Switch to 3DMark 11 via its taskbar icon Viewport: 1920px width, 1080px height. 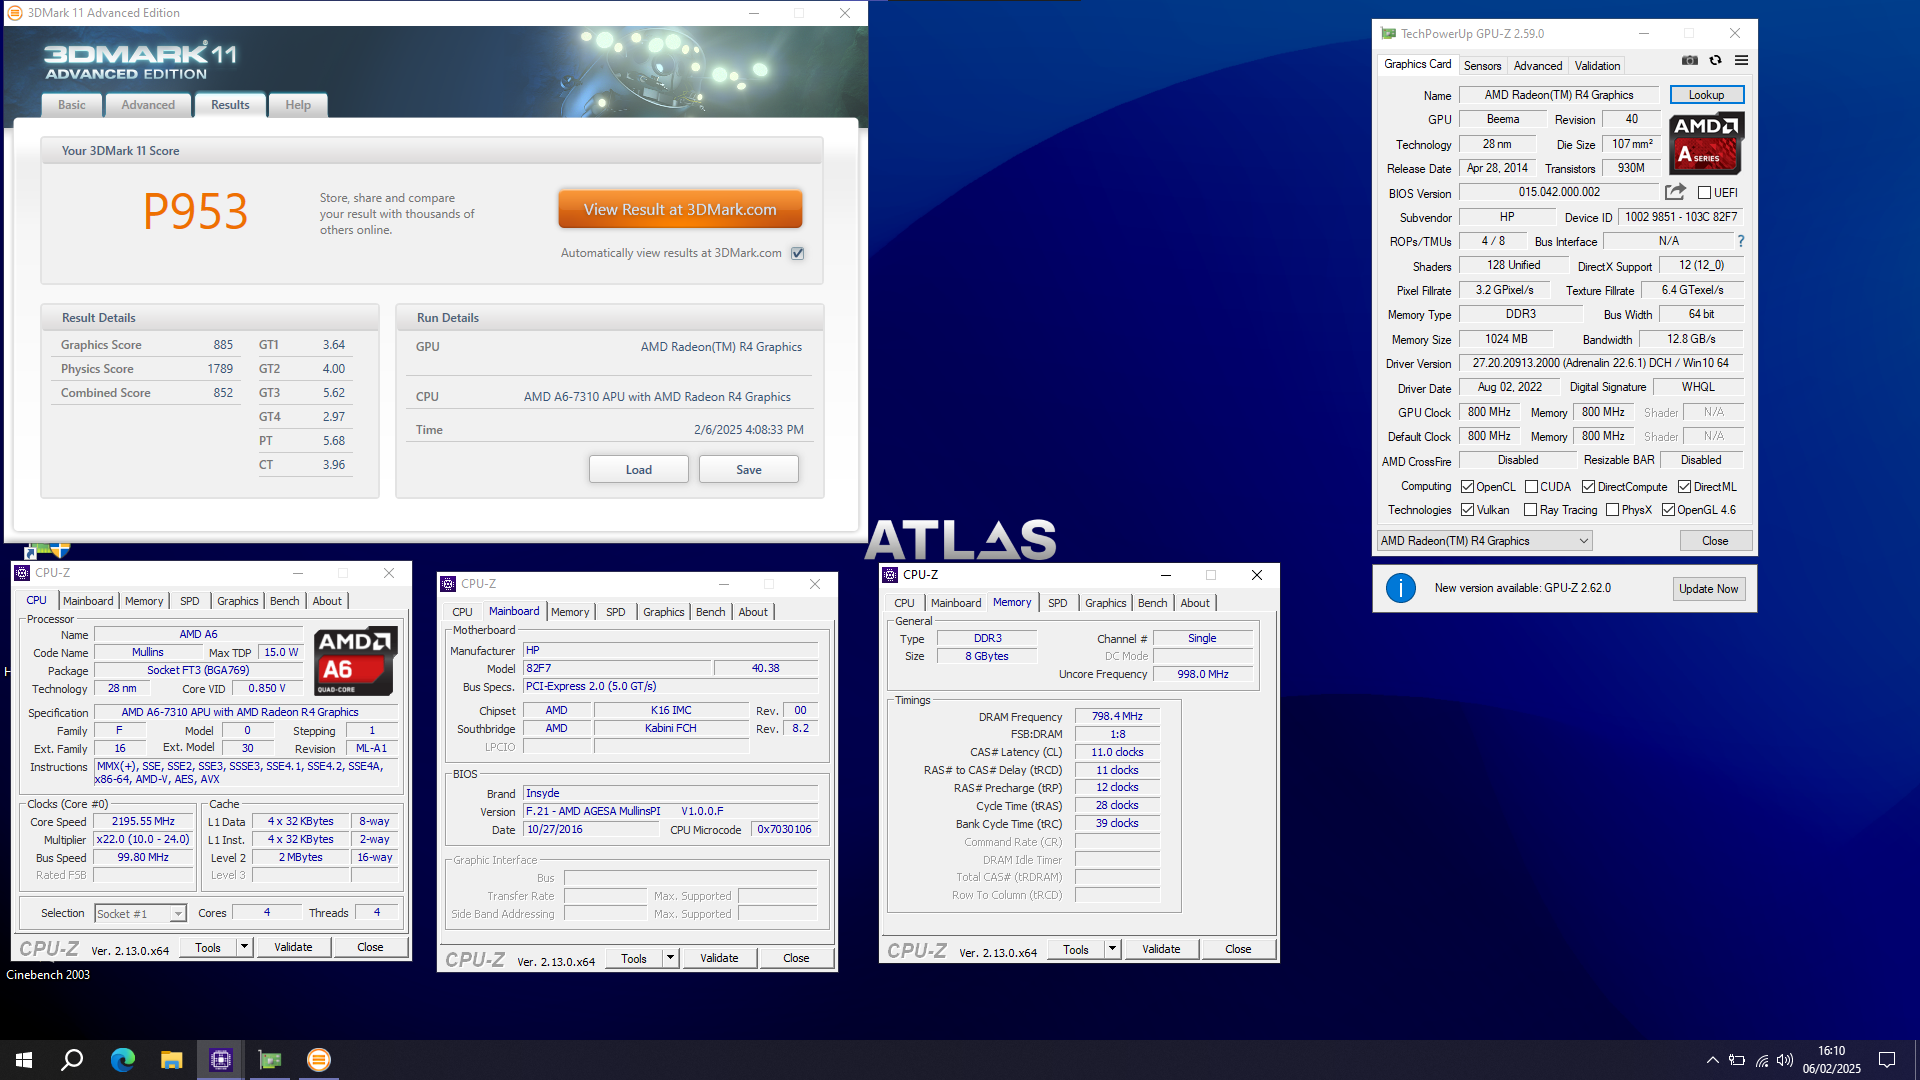tap(318, 1060)
